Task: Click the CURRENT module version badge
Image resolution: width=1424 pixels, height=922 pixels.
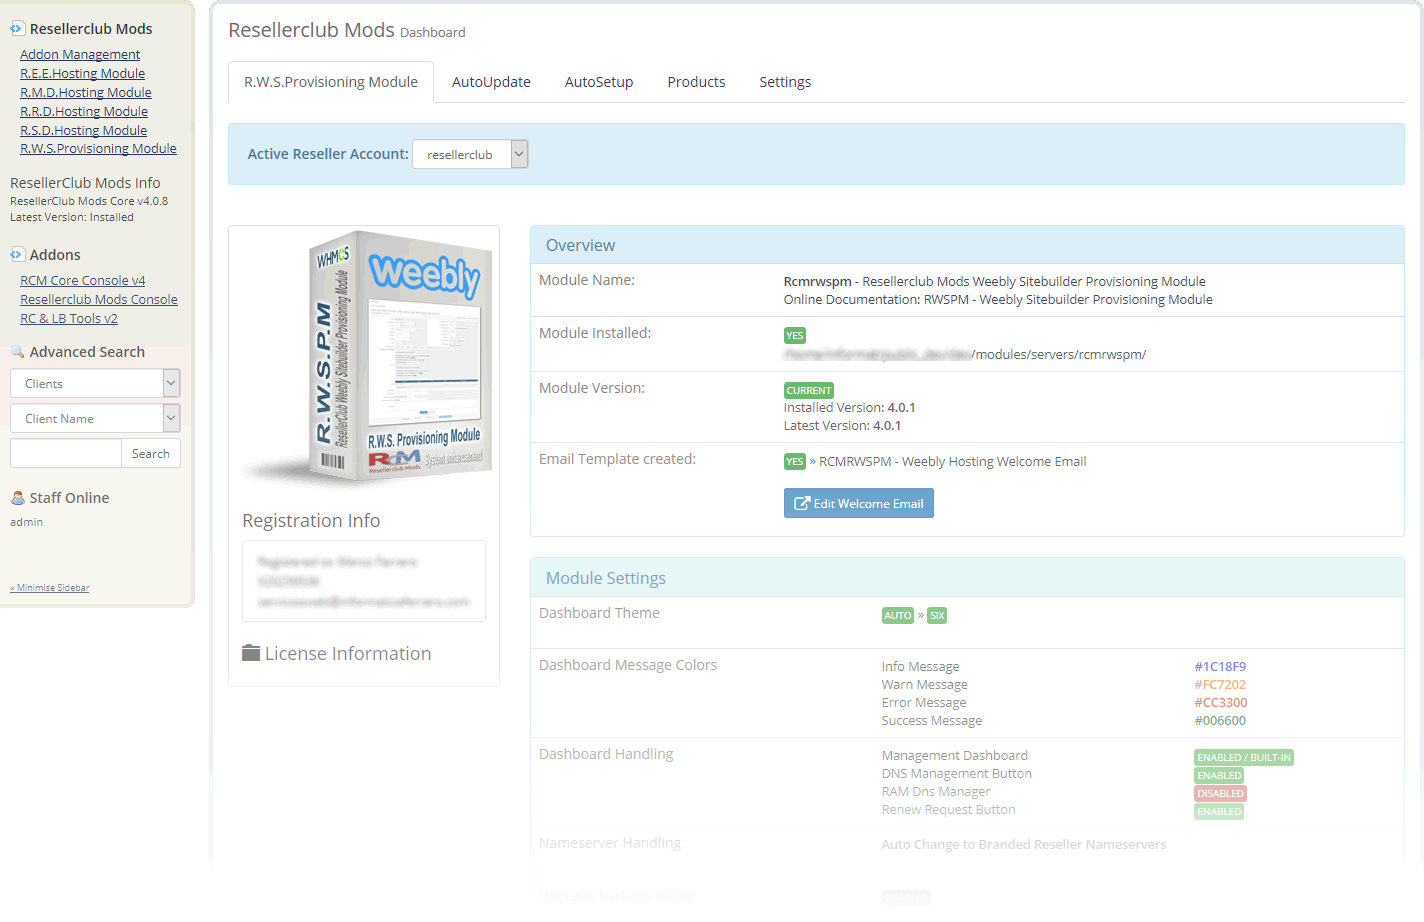Action: 809,391
